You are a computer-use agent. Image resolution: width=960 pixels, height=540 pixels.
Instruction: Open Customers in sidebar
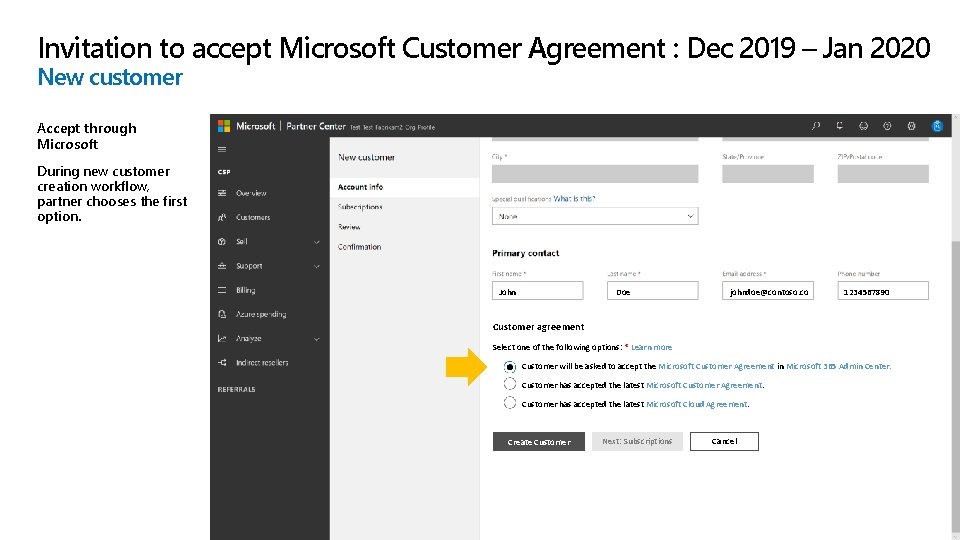point(253,217)
